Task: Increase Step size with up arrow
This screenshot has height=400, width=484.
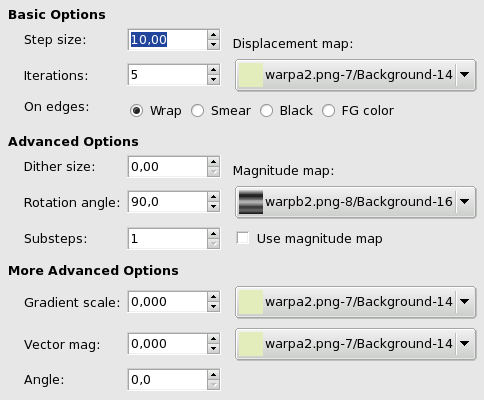Action: coord(213,35)
